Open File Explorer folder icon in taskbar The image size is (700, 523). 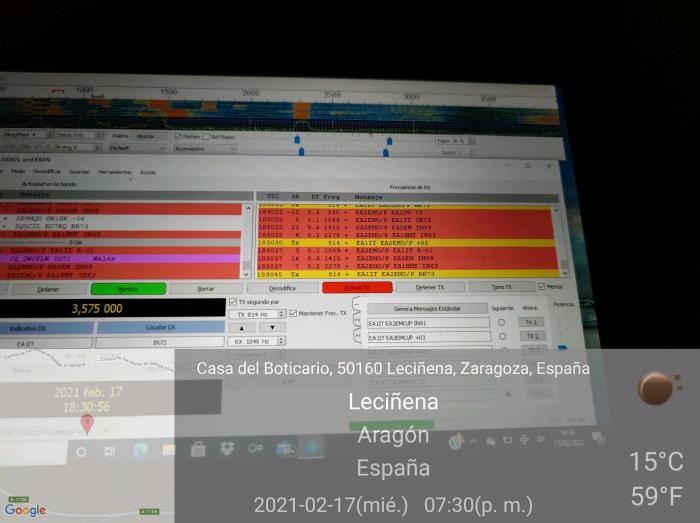[x=169, y=450]
